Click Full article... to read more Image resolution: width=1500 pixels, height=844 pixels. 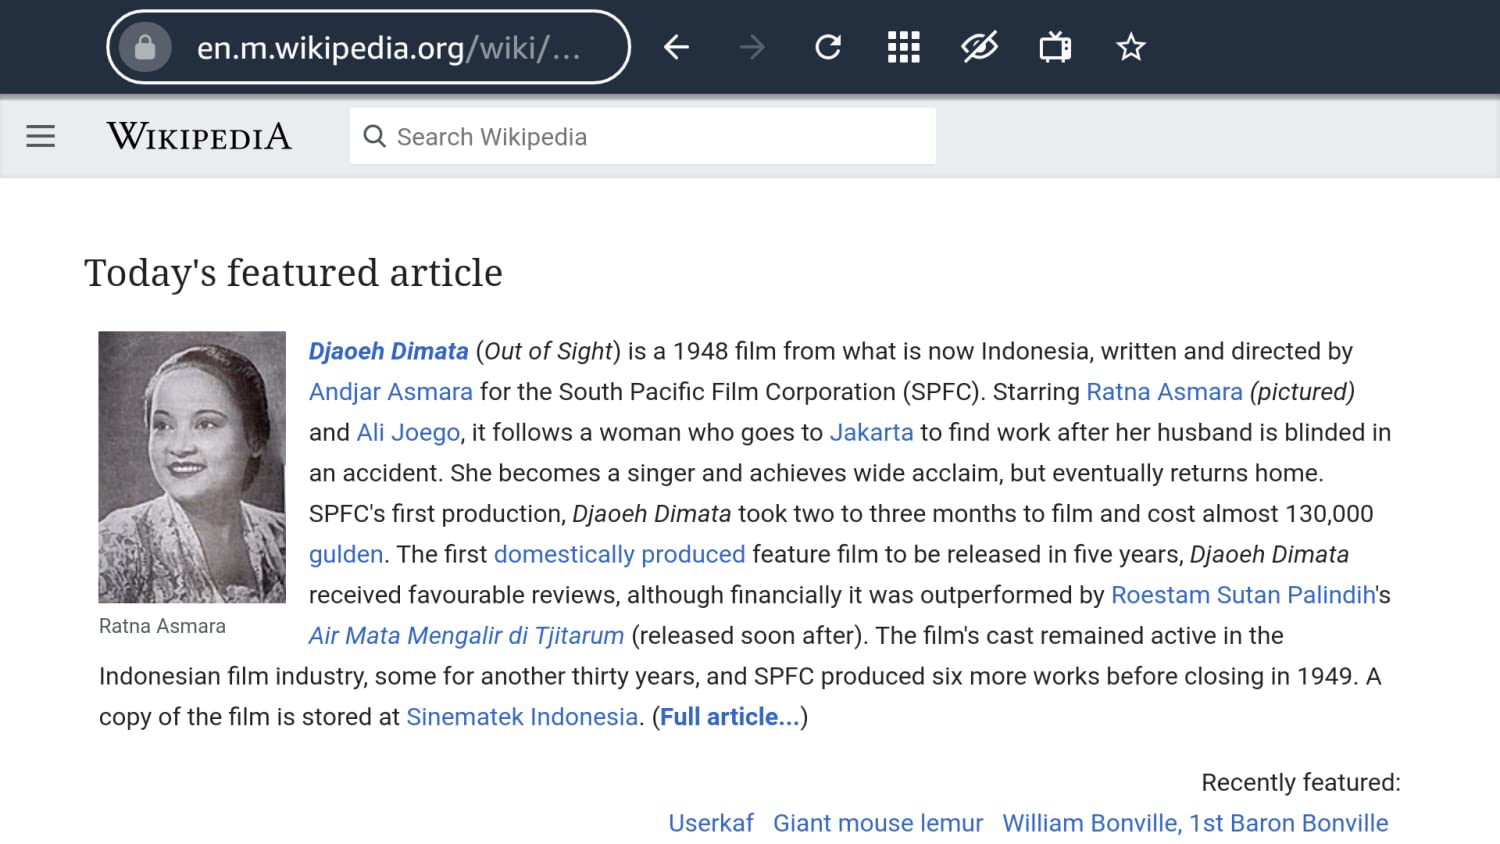(x=729, y=716)
